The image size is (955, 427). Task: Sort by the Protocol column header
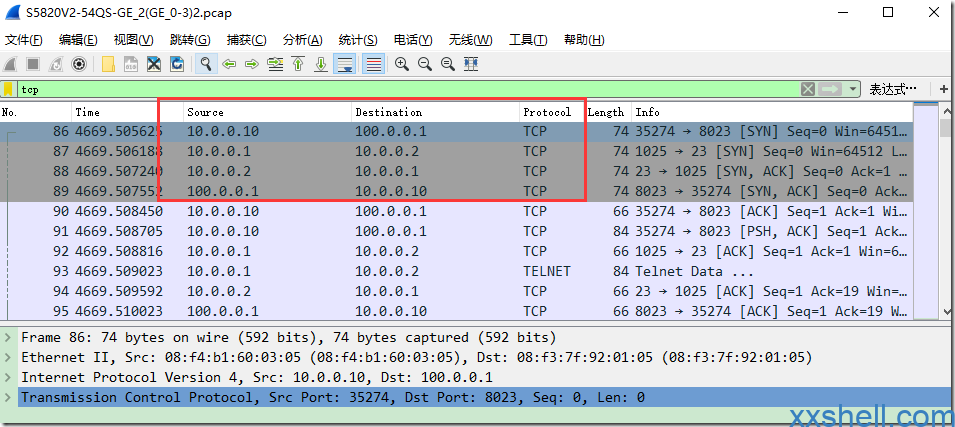coord(553,112)
